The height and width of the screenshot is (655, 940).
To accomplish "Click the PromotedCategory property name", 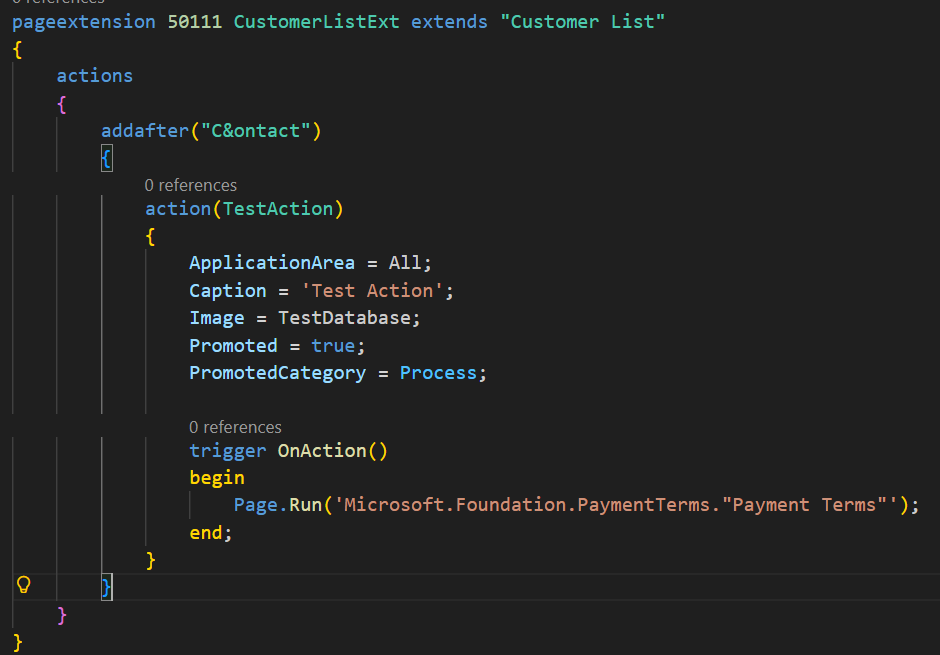I will click(x=277, y=373).
